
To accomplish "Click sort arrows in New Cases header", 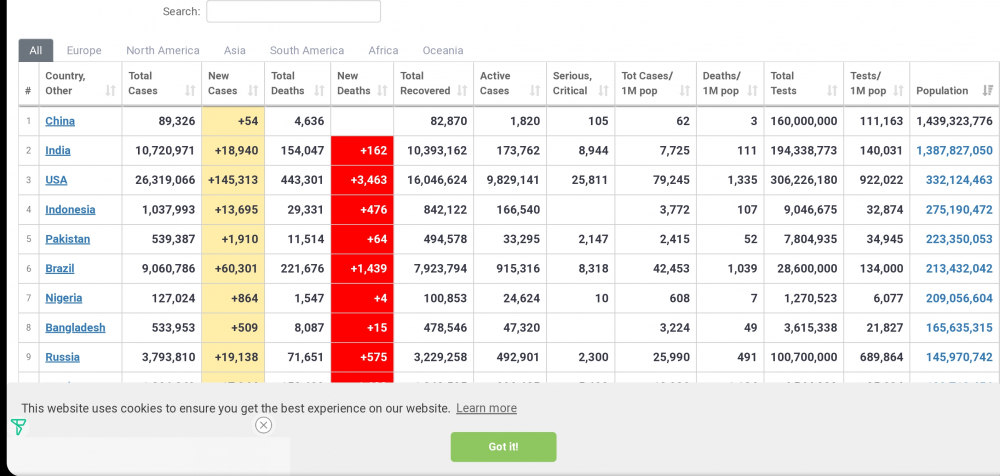I will click(252, 91).
